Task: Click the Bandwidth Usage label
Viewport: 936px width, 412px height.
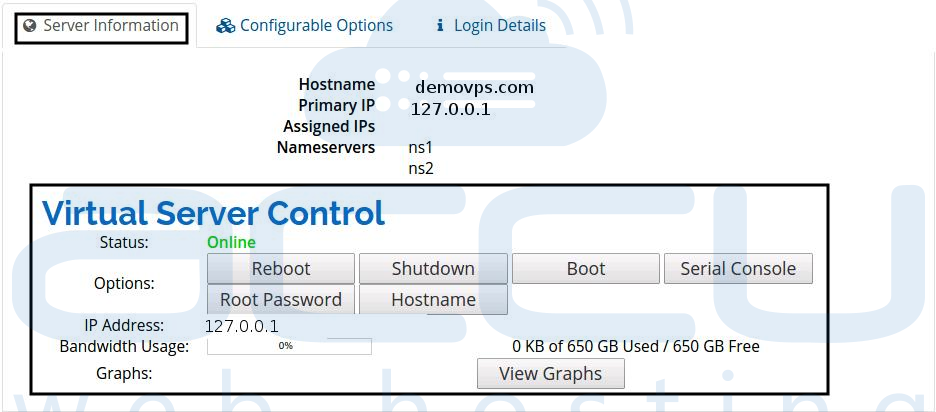Action: coord(124,346)
